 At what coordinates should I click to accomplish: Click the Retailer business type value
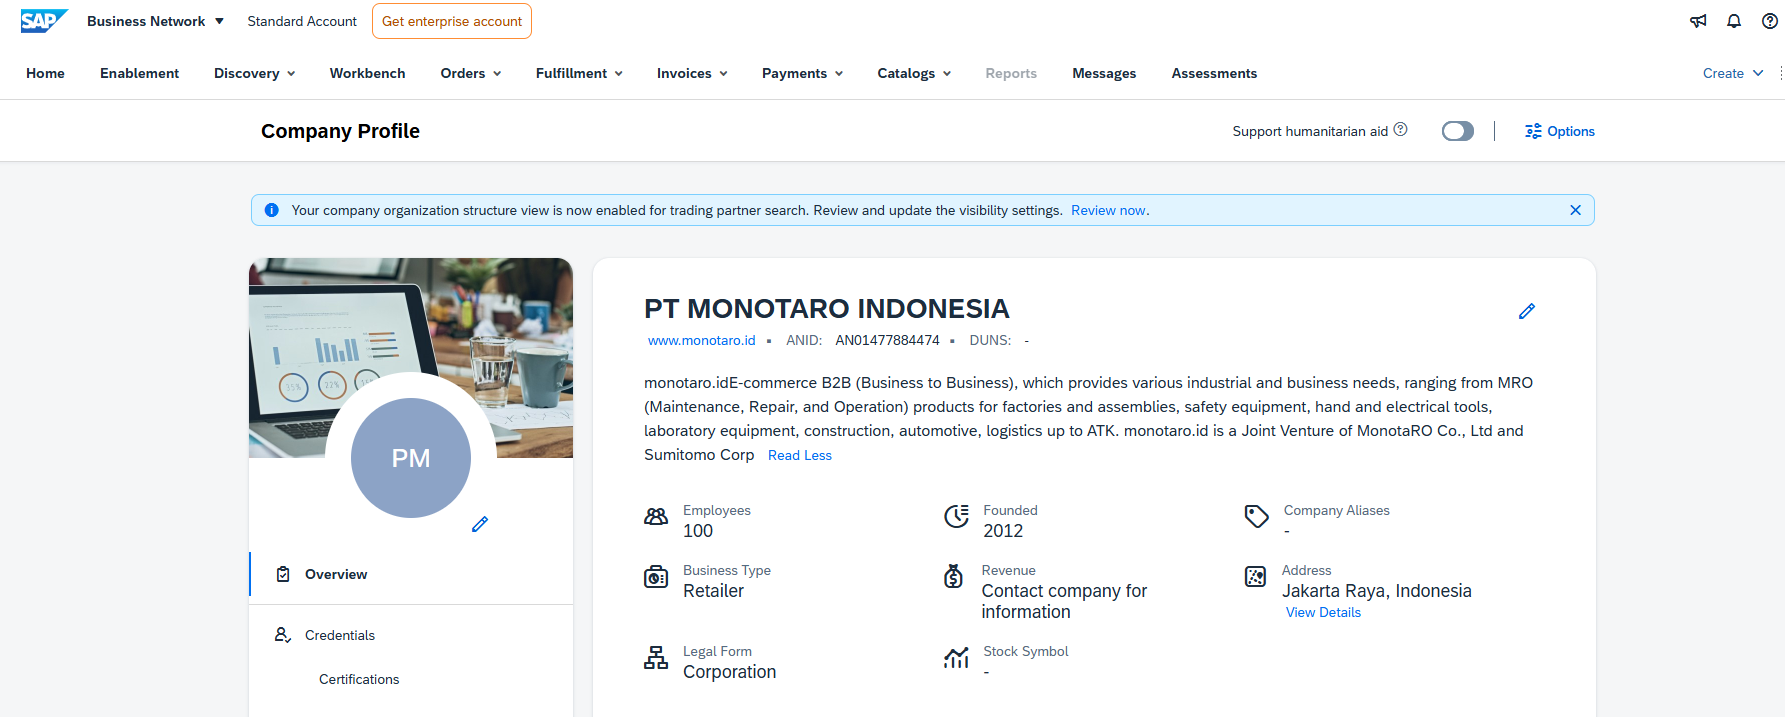click(713, 591)
